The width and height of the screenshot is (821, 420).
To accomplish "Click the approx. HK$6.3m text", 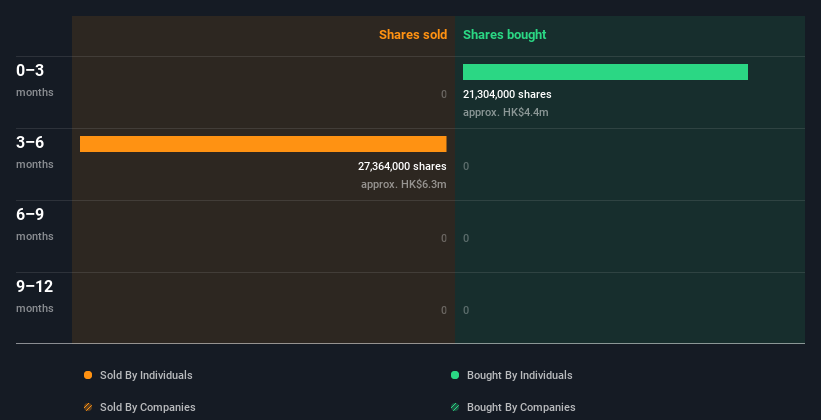I will [x=404, y=185].
